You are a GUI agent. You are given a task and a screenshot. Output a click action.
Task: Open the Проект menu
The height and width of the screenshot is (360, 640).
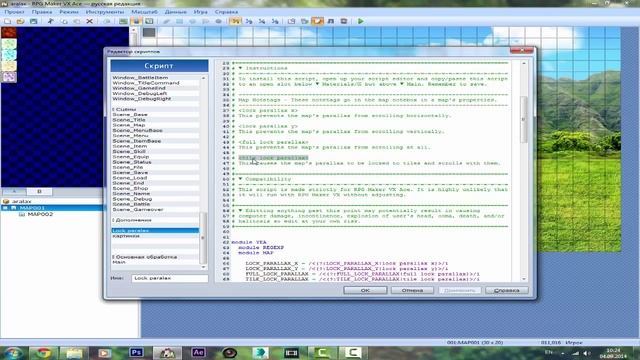pyautogui.click(x=14, y=12)
